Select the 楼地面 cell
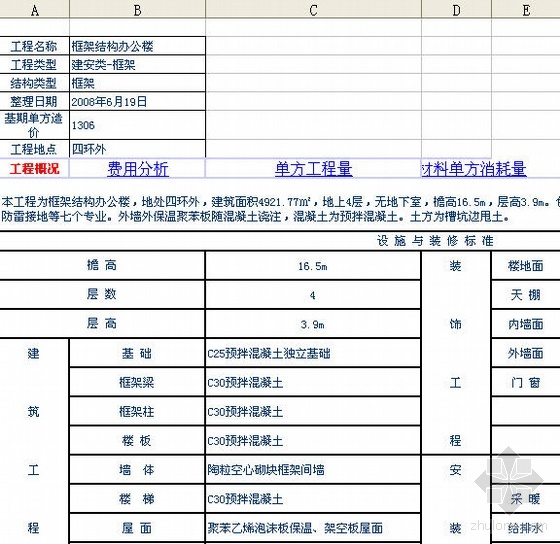 click(526, 266)
